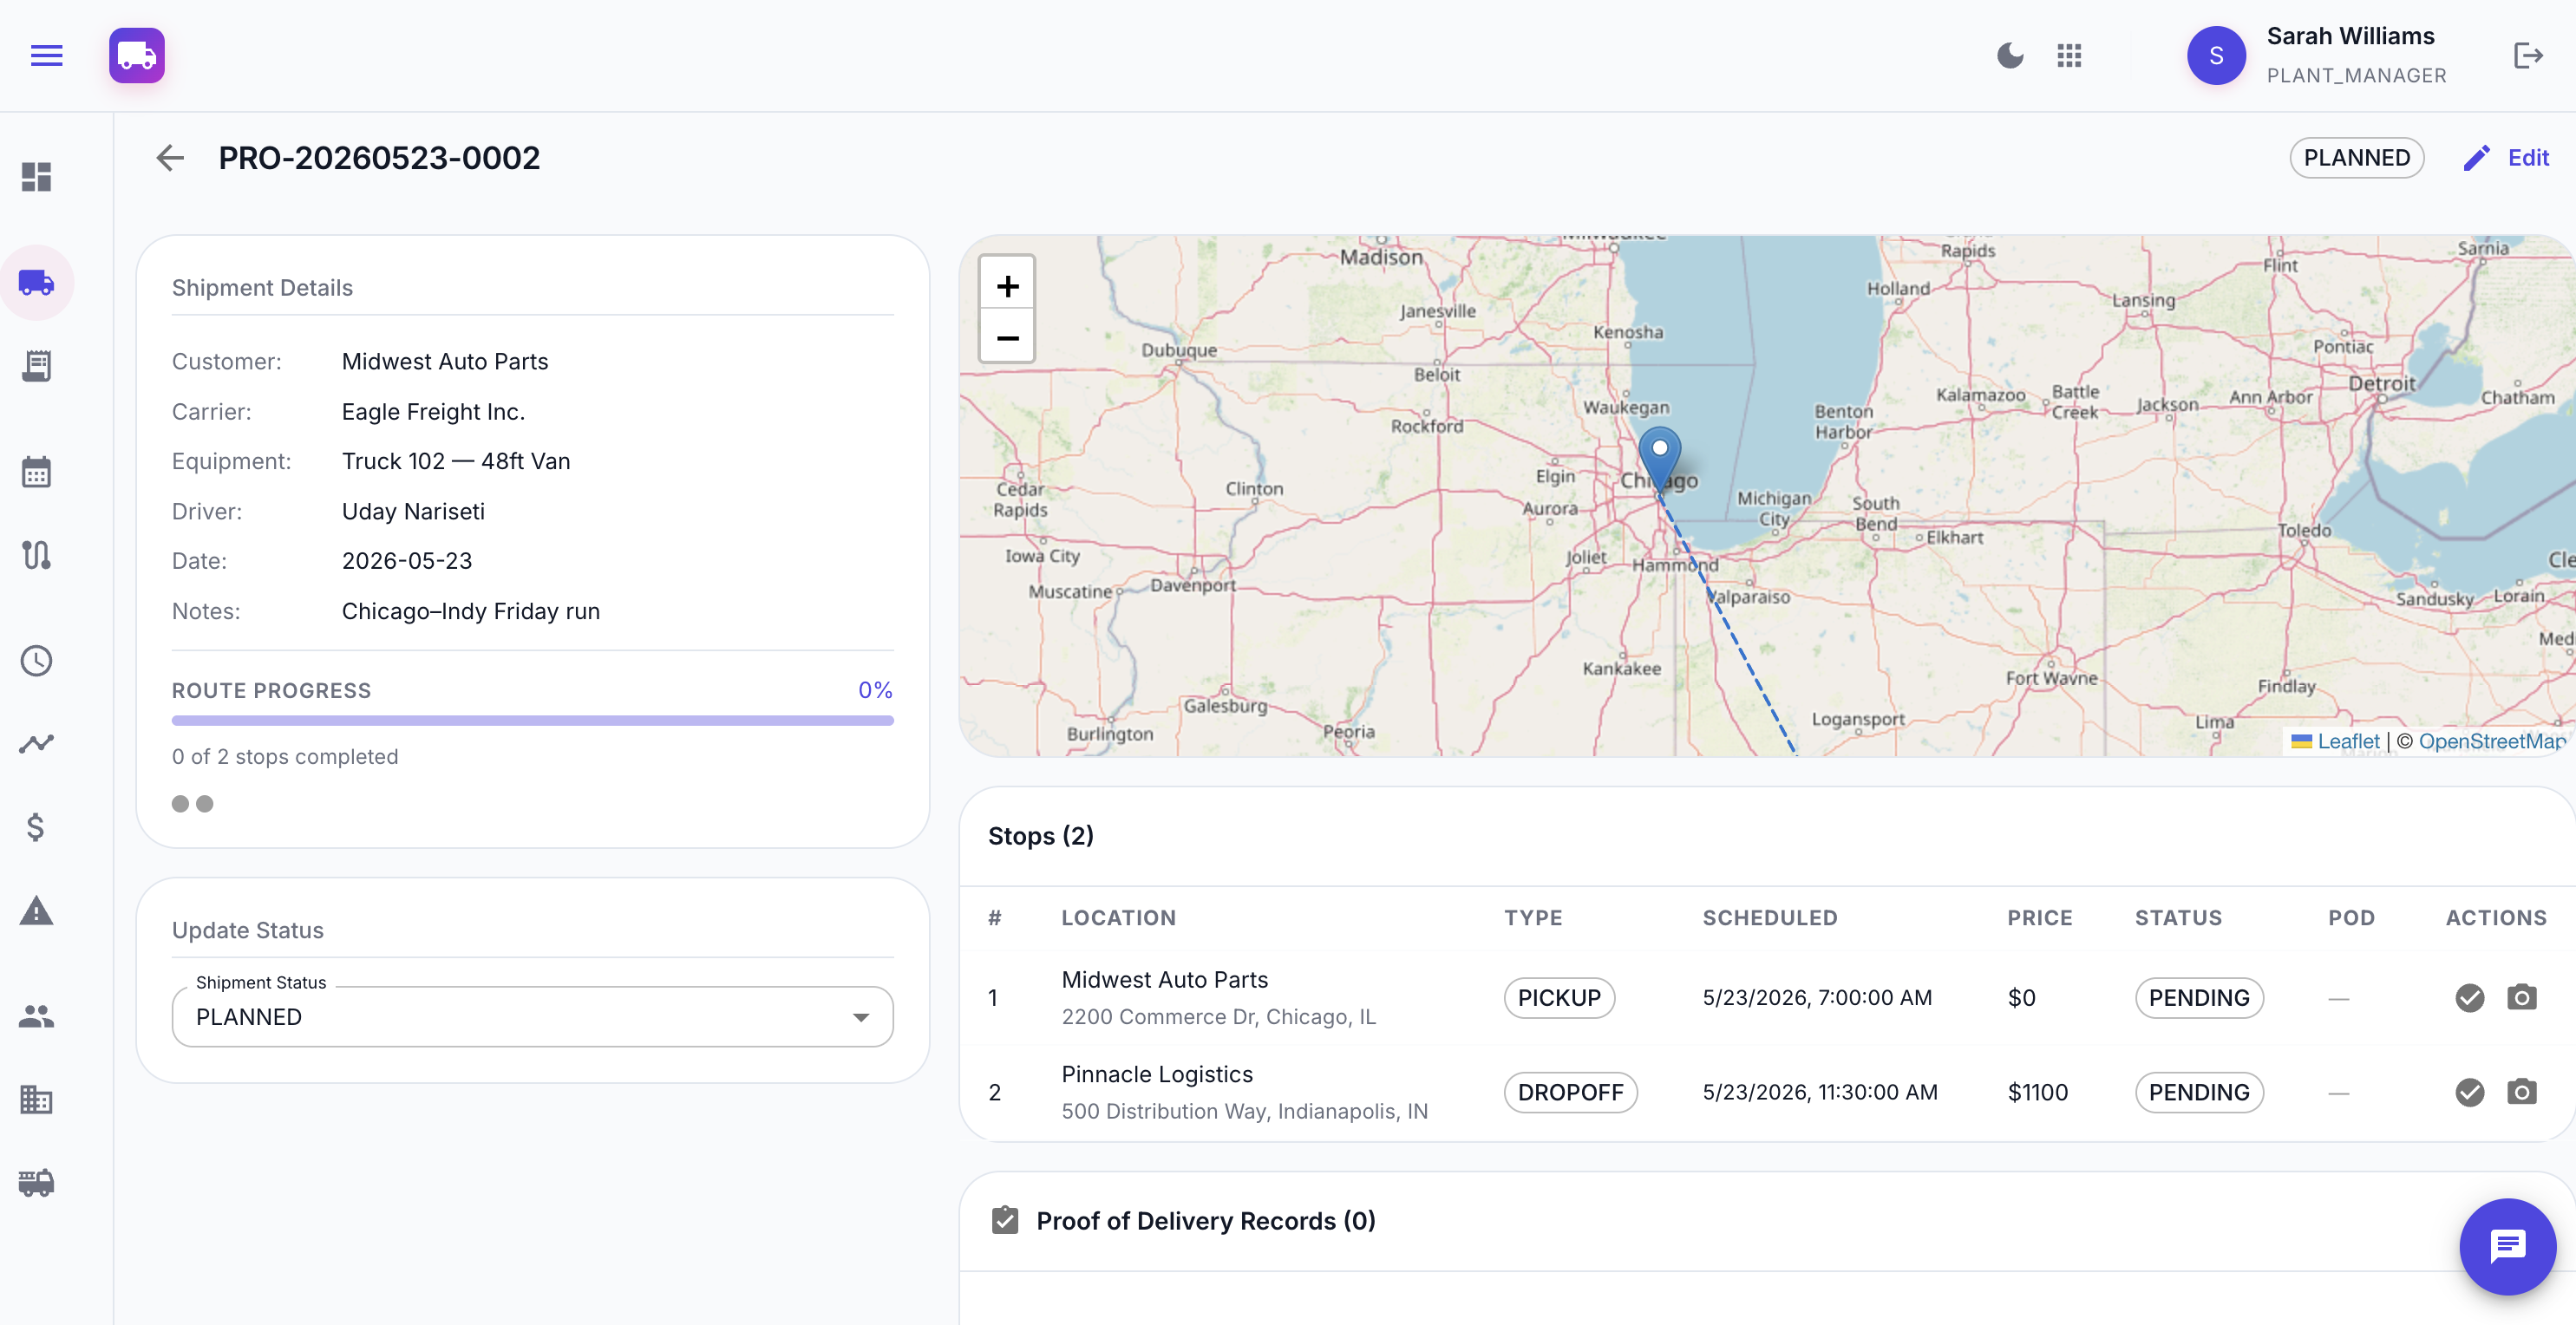2576x1325 pixels.
Task: Open the apps grid icon
Action: (2069, 55)
